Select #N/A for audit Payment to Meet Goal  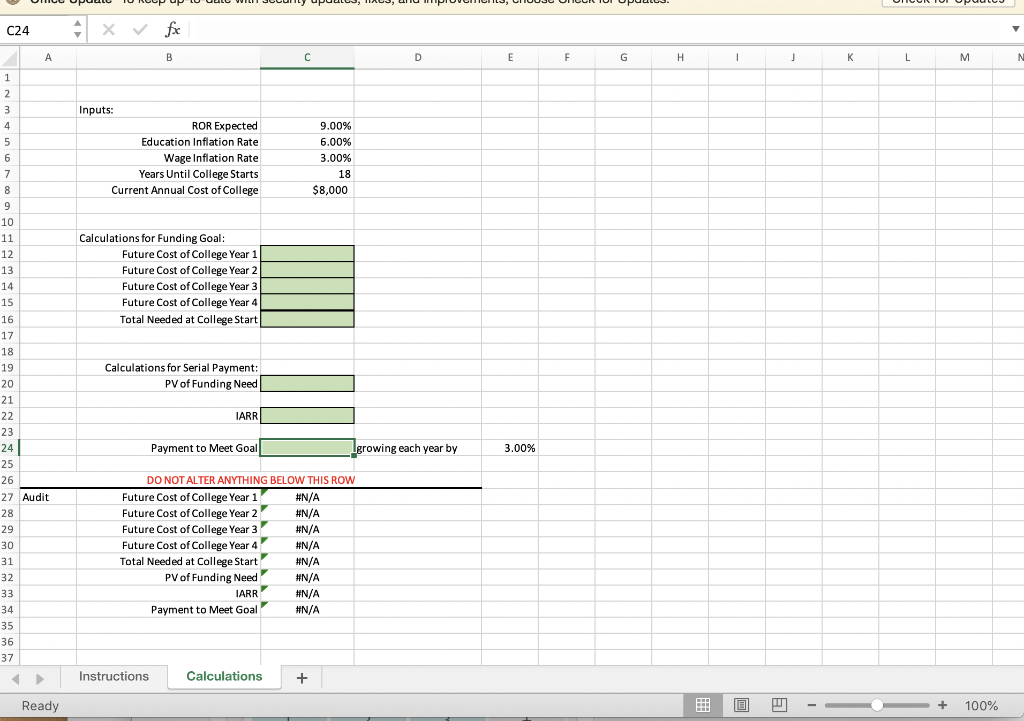point(307,609)
